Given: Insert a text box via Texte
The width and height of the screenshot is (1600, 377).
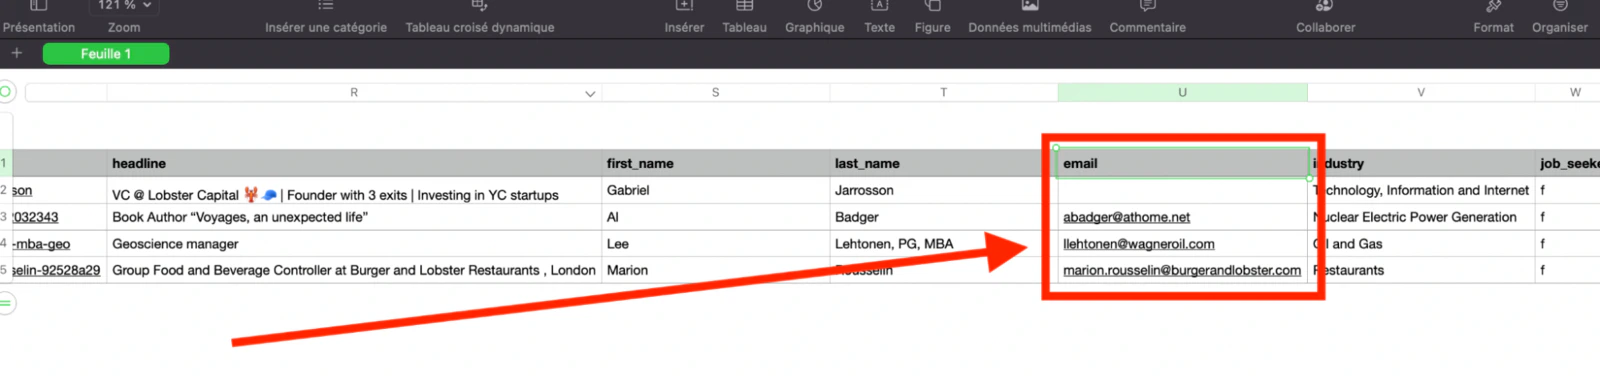Looking at the screenshot, I should tap(880, 18).
